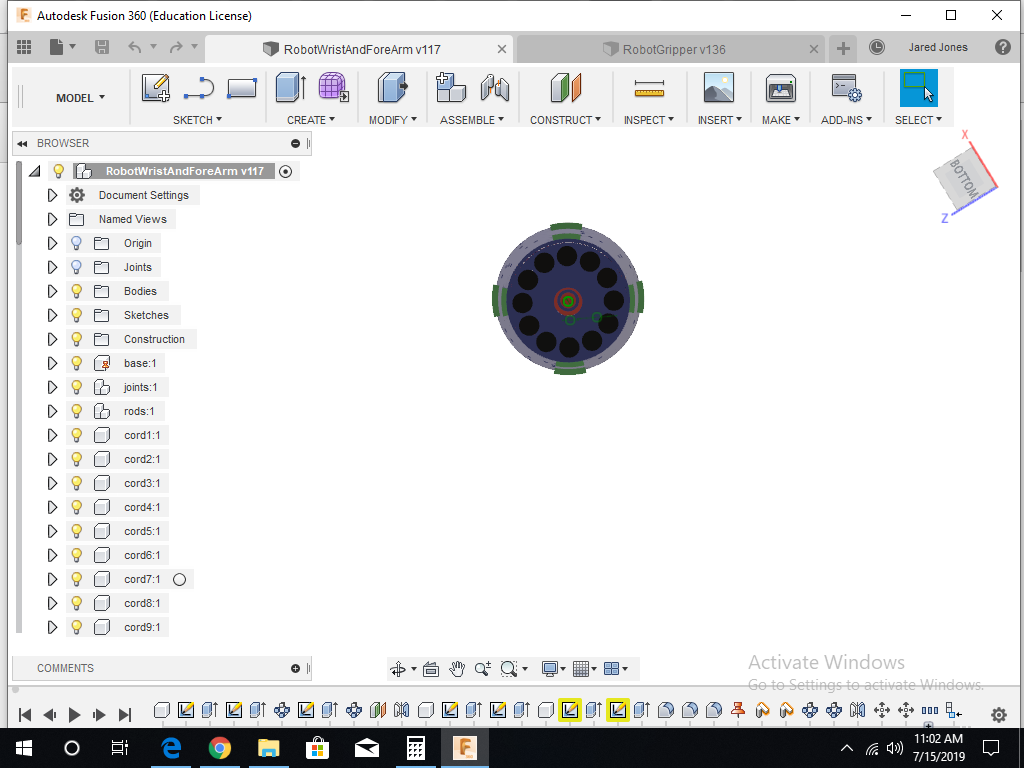Viewport: 1024px width, 768px height.
Task: Open the CONSTRUCT menu
Action: pyautogui.click(x=565, y=120)
